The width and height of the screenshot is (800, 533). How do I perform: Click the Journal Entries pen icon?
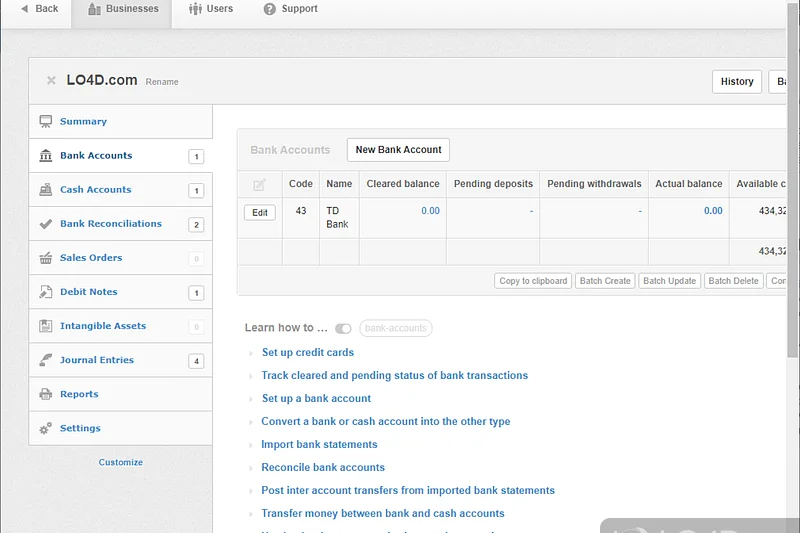tap(45, 360)
